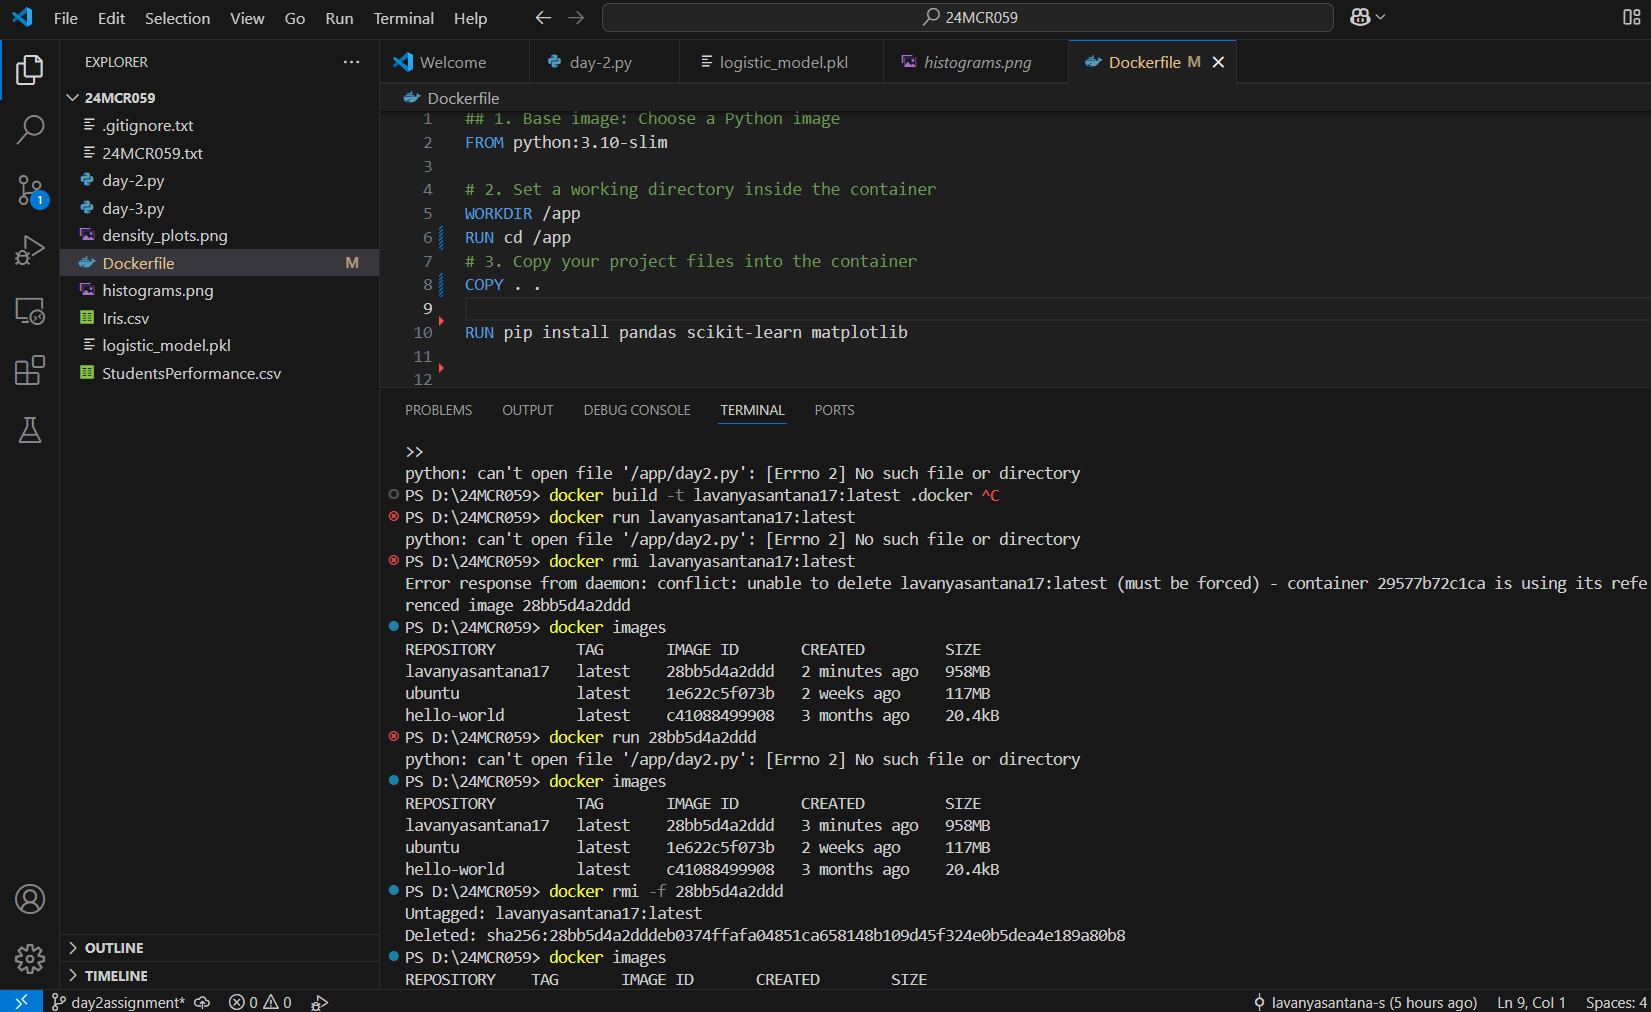Open the Testing flask view

click(30, 430)
